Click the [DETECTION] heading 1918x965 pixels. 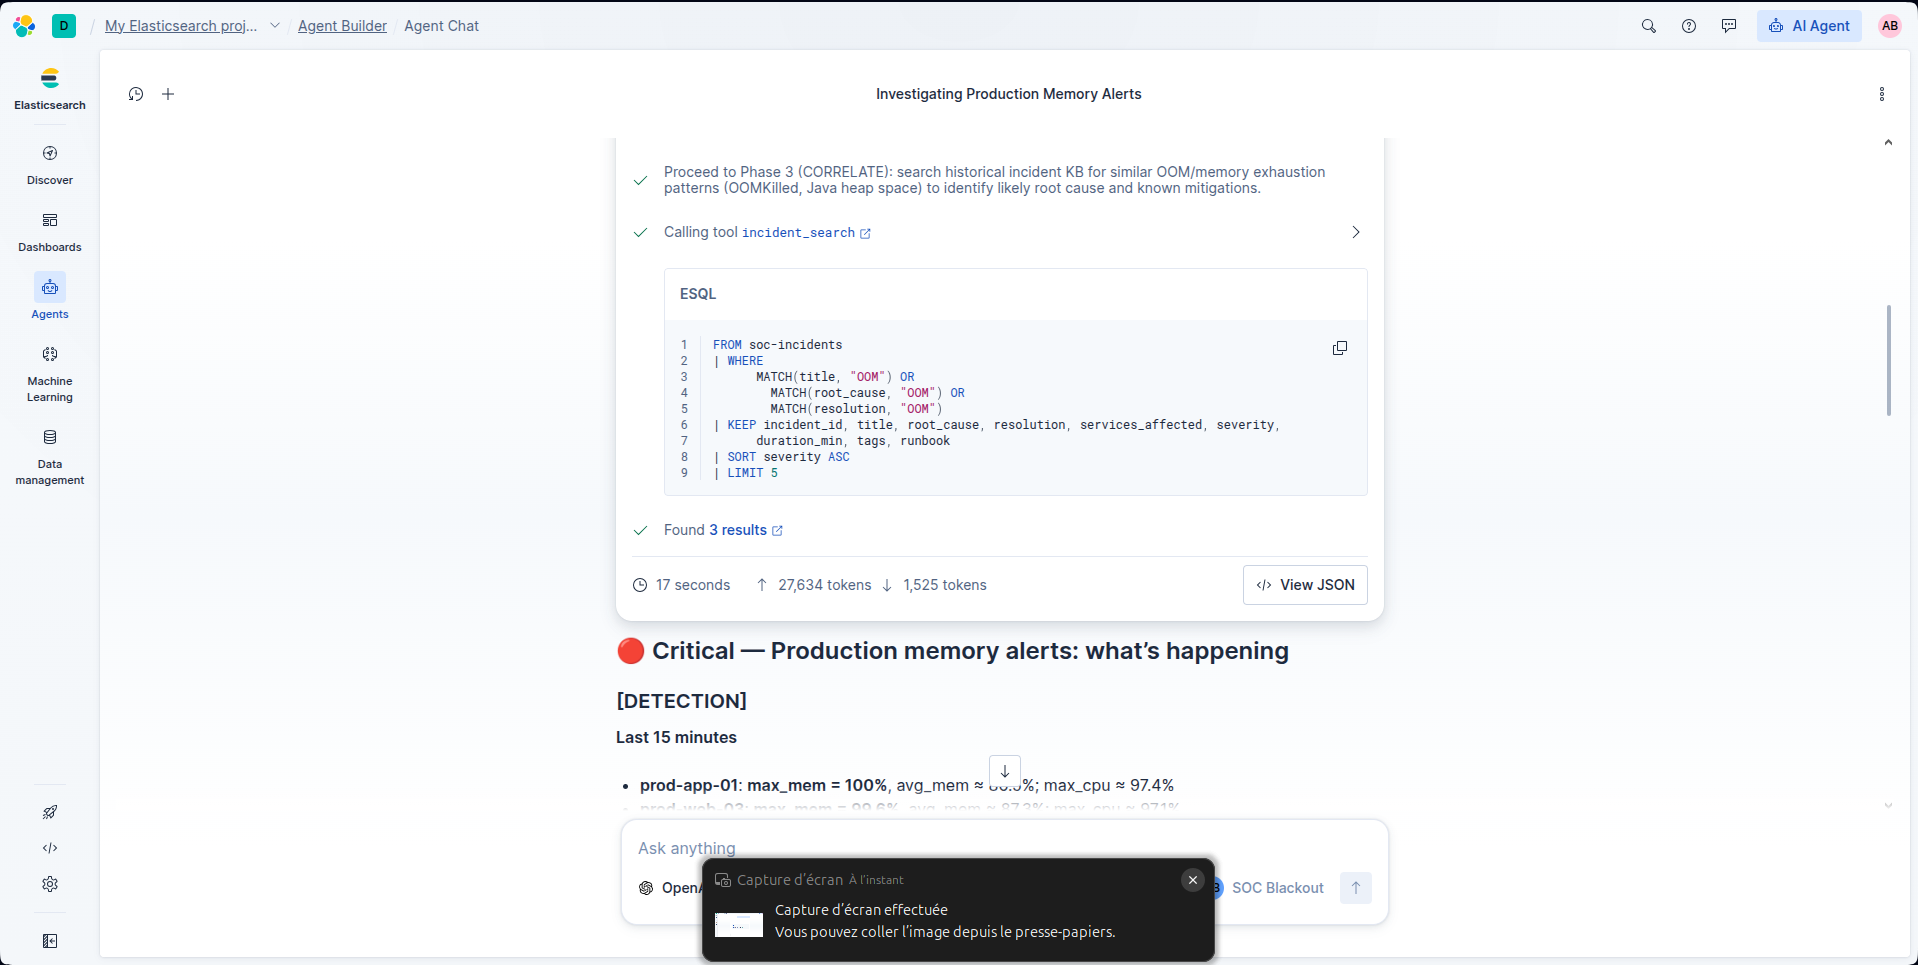(x=682, y=701)
